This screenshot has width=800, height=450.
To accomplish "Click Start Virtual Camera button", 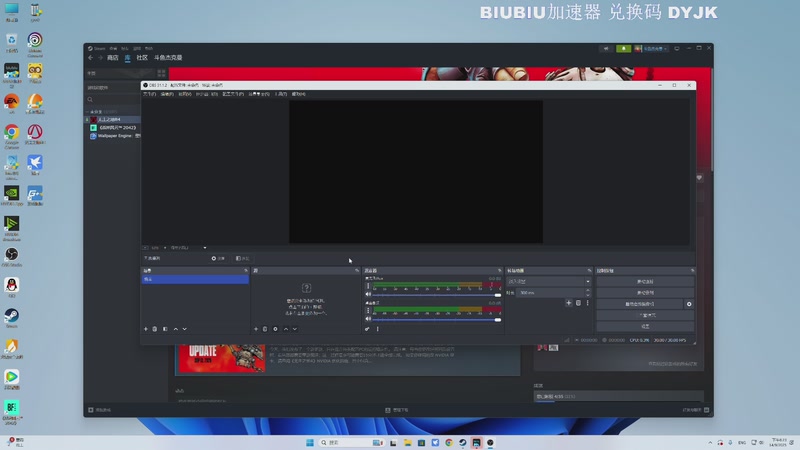I will click(640, 304).
